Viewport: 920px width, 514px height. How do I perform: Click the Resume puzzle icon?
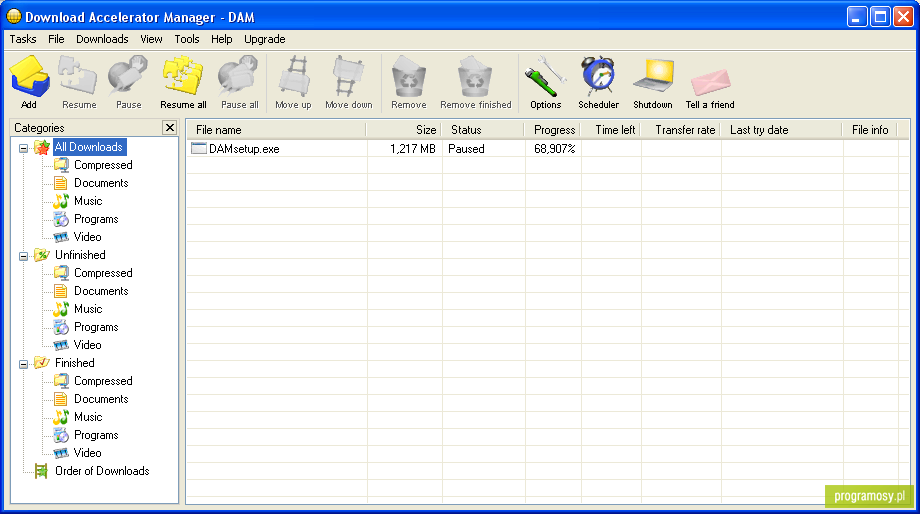click(77, 76)
